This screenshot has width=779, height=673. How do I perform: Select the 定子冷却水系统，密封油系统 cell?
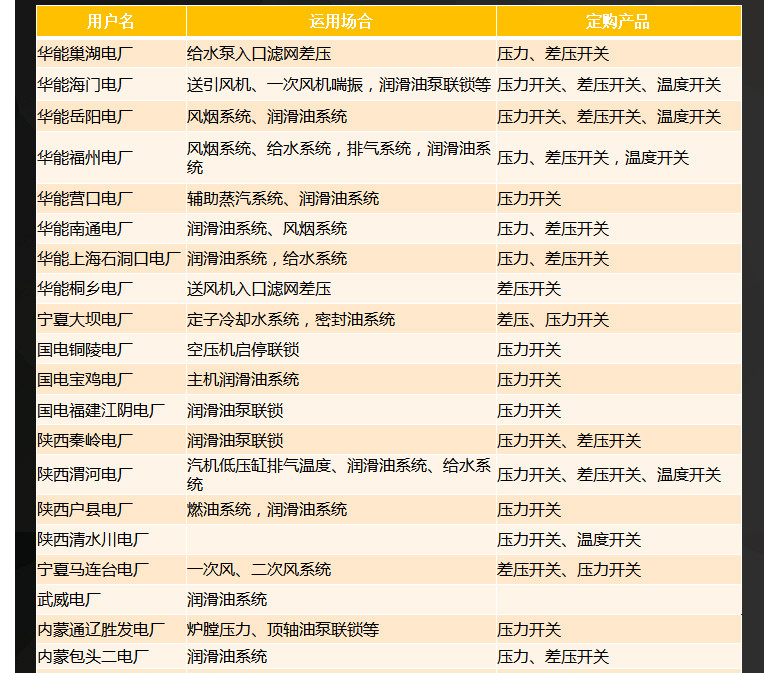(x=291, y=320)
